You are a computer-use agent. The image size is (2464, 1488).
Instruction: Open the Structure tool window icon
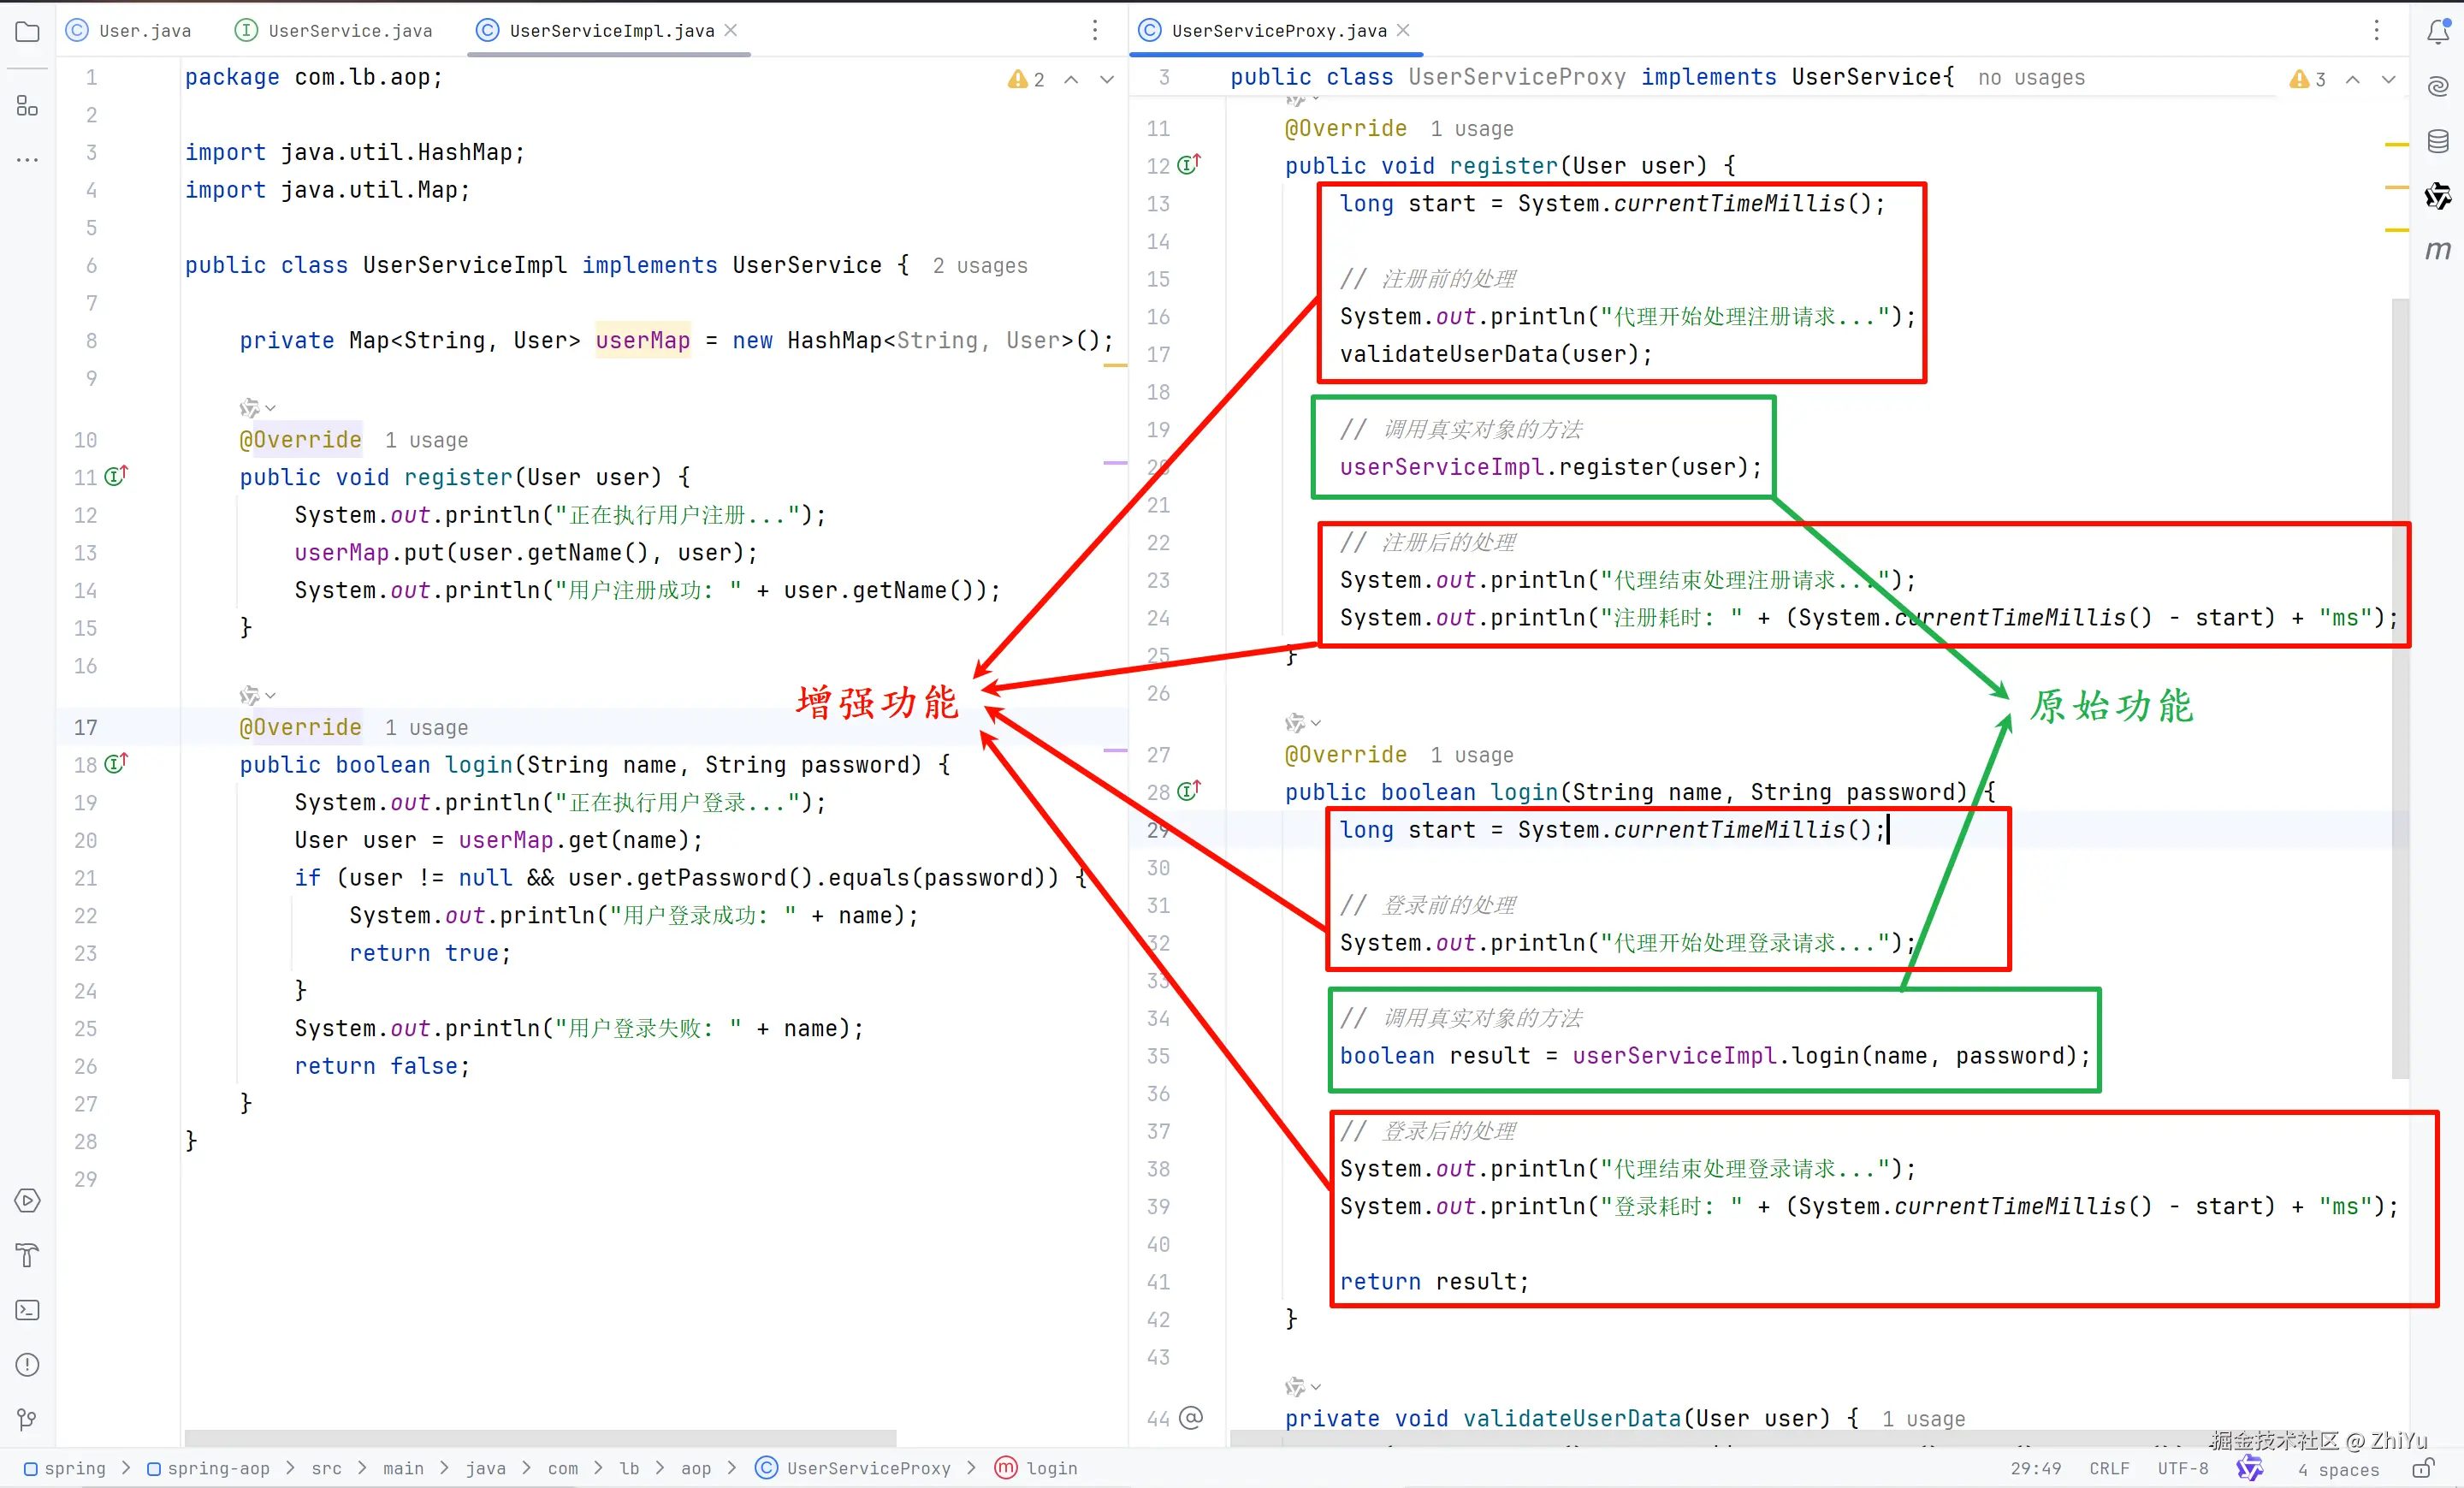click(28, 106)
